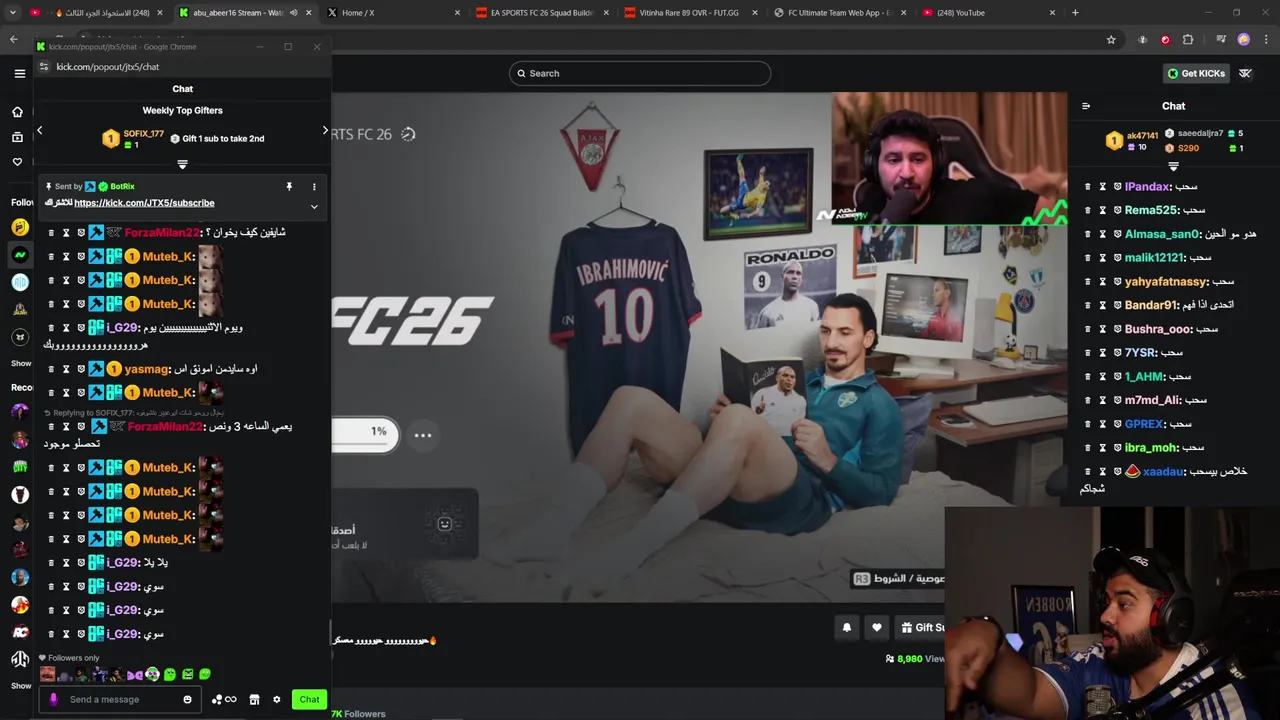Screen dimensions: 1280x720
Task: Switch to EA SPORTS FC 26 Squad Builder tab
Action: tap(540, 13)
